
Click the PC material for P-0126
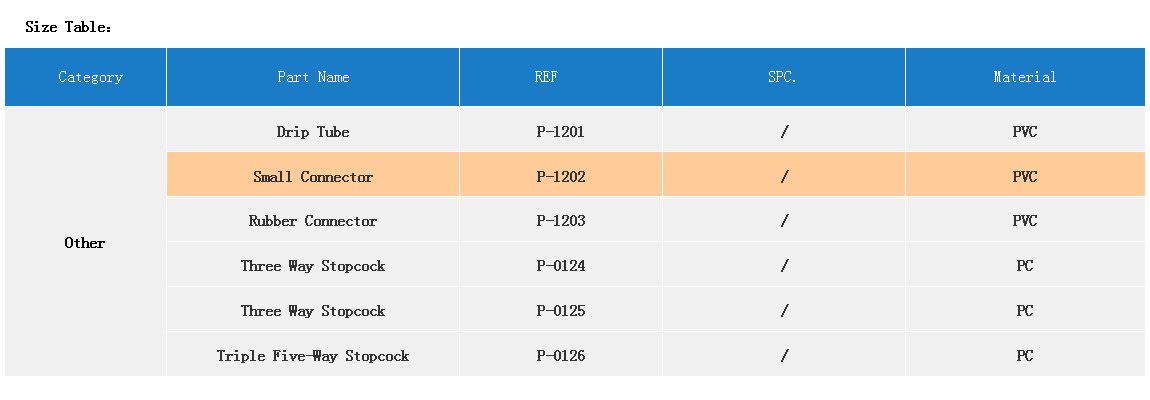pos(1024,356)
